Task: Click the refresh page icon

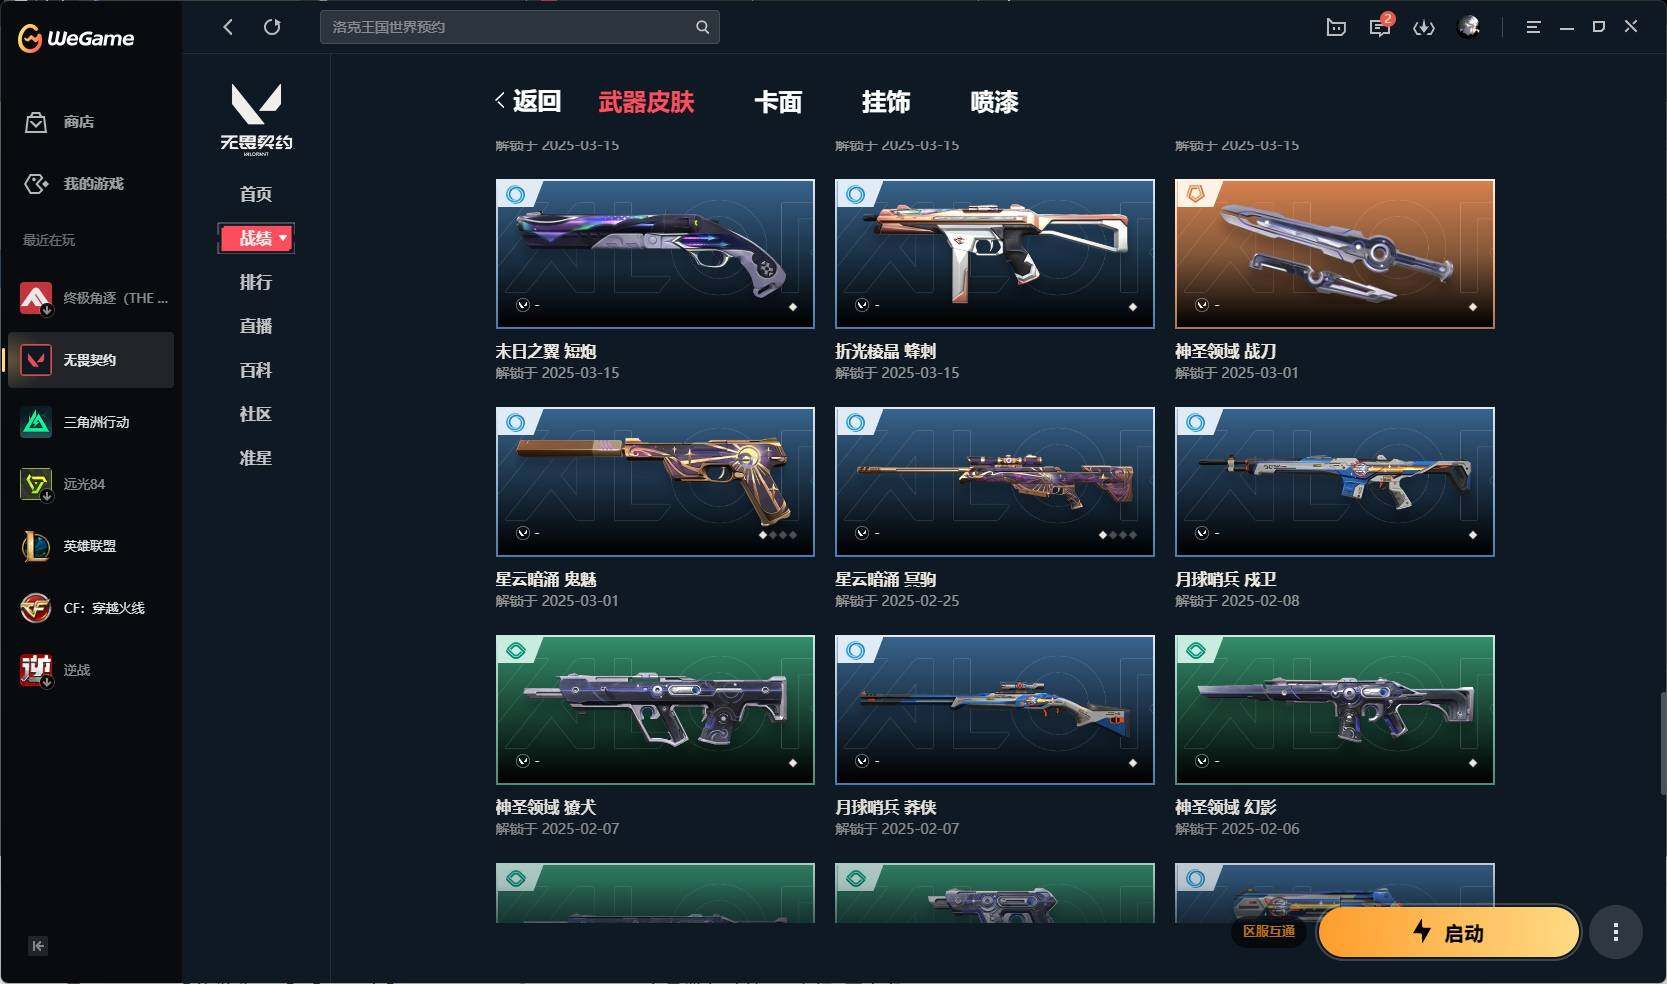Action: (272, 27)
